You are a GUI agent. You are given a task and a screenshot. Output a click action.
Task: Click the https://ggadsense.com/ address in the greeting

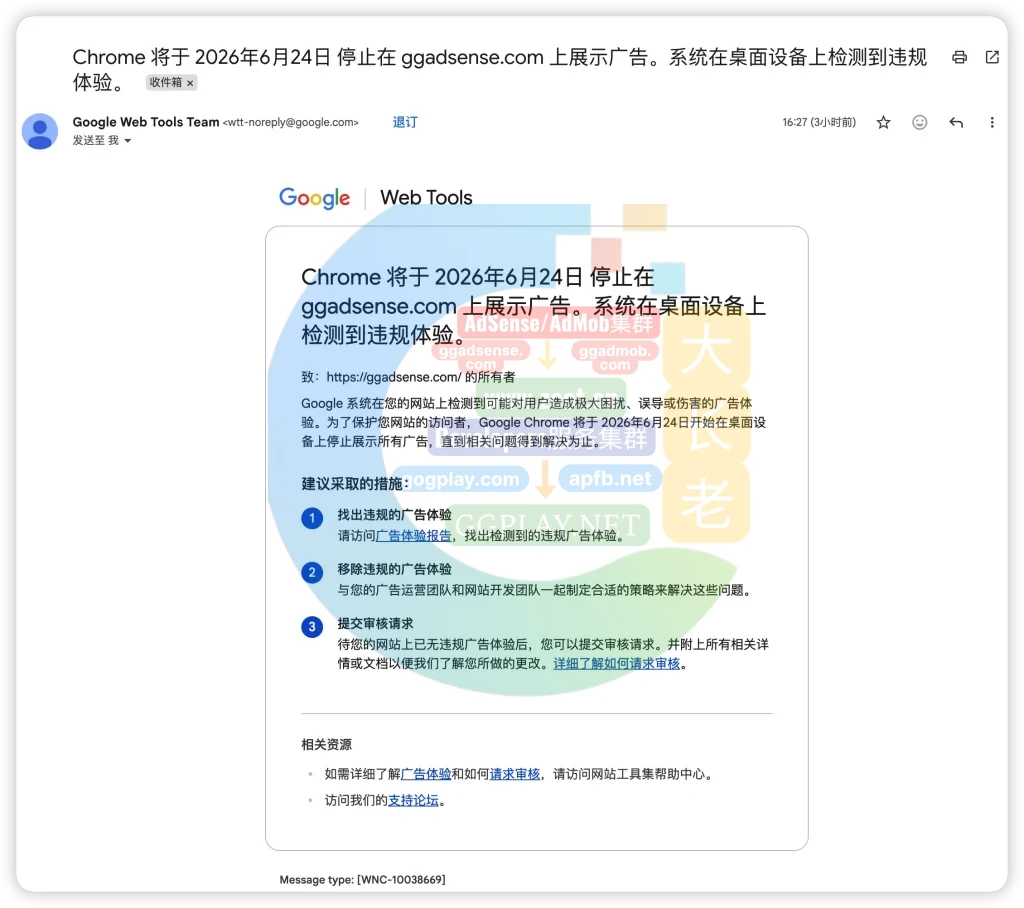(394, 377)
